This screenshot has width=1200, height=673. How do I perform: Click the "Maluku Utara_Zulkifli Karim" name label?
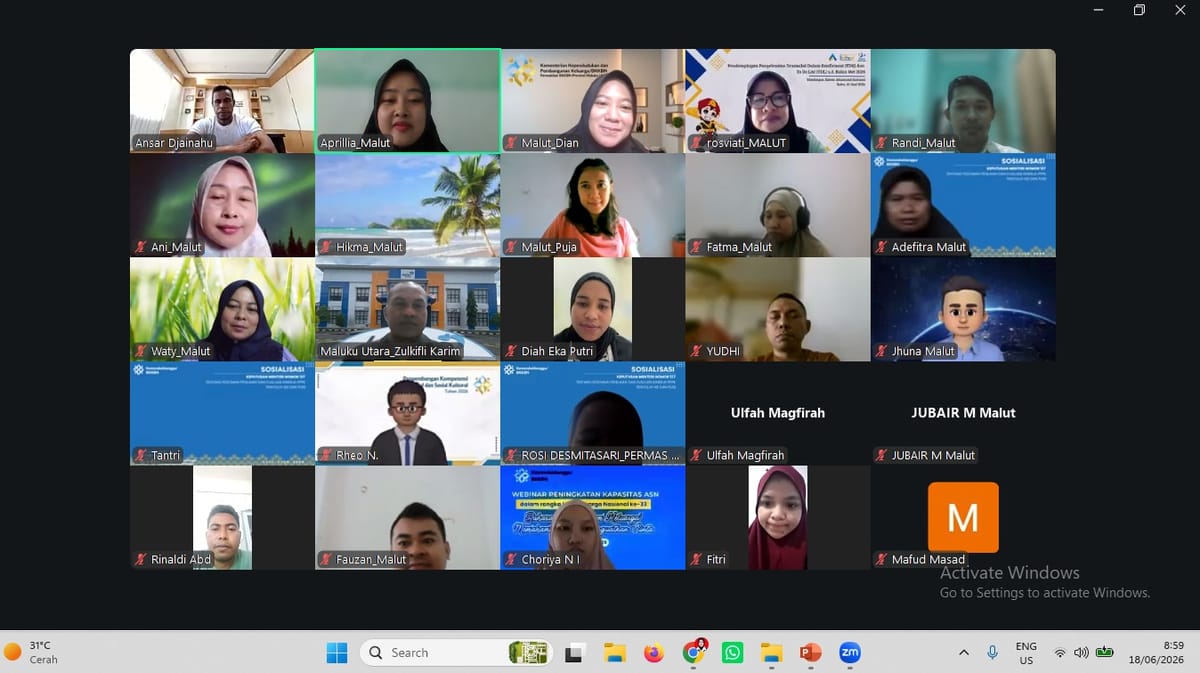[390, 351]
